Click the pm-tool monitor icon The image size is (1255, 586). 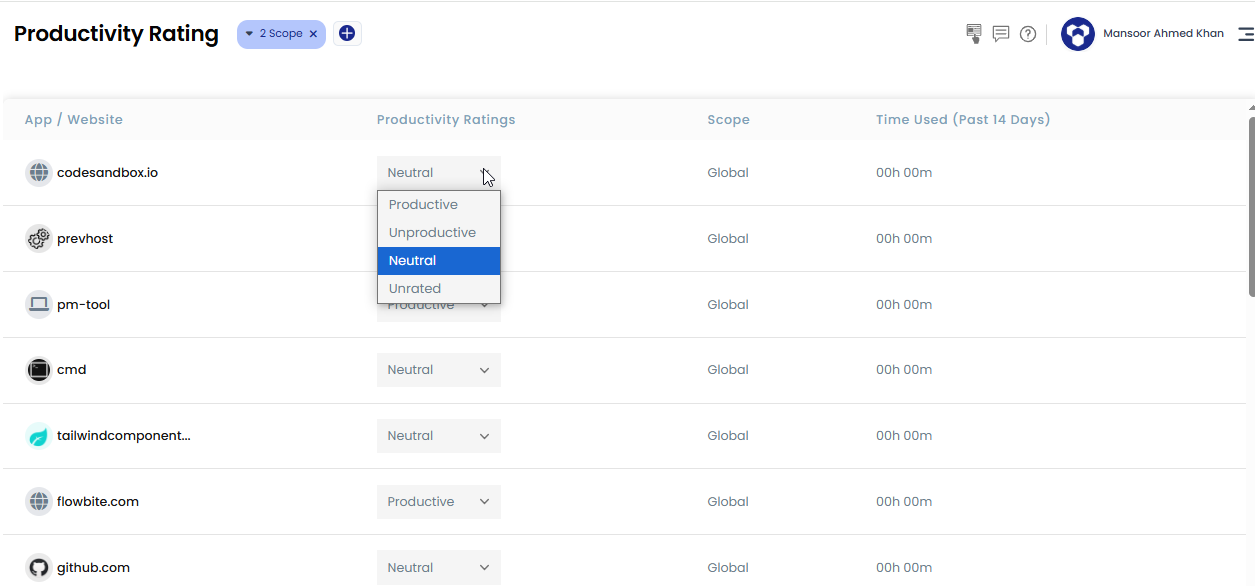38,304
